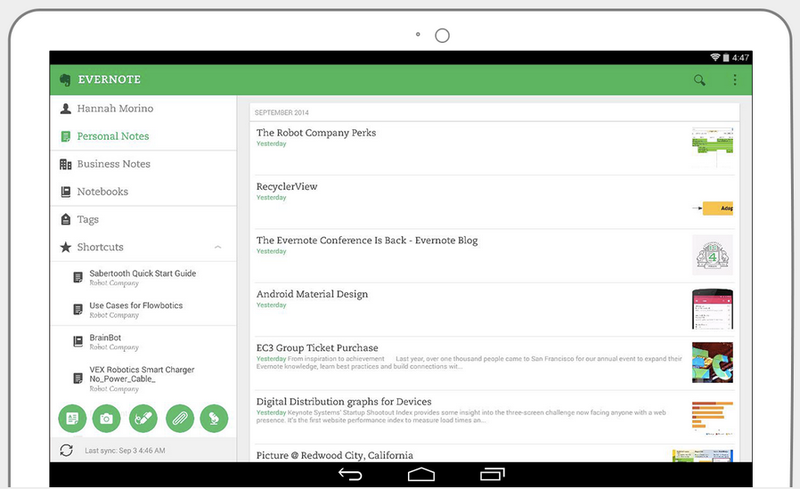This screenshot has height=489, width=800.
Task: Select the Shortcuts label in sidebar
Action: (100, 247)
